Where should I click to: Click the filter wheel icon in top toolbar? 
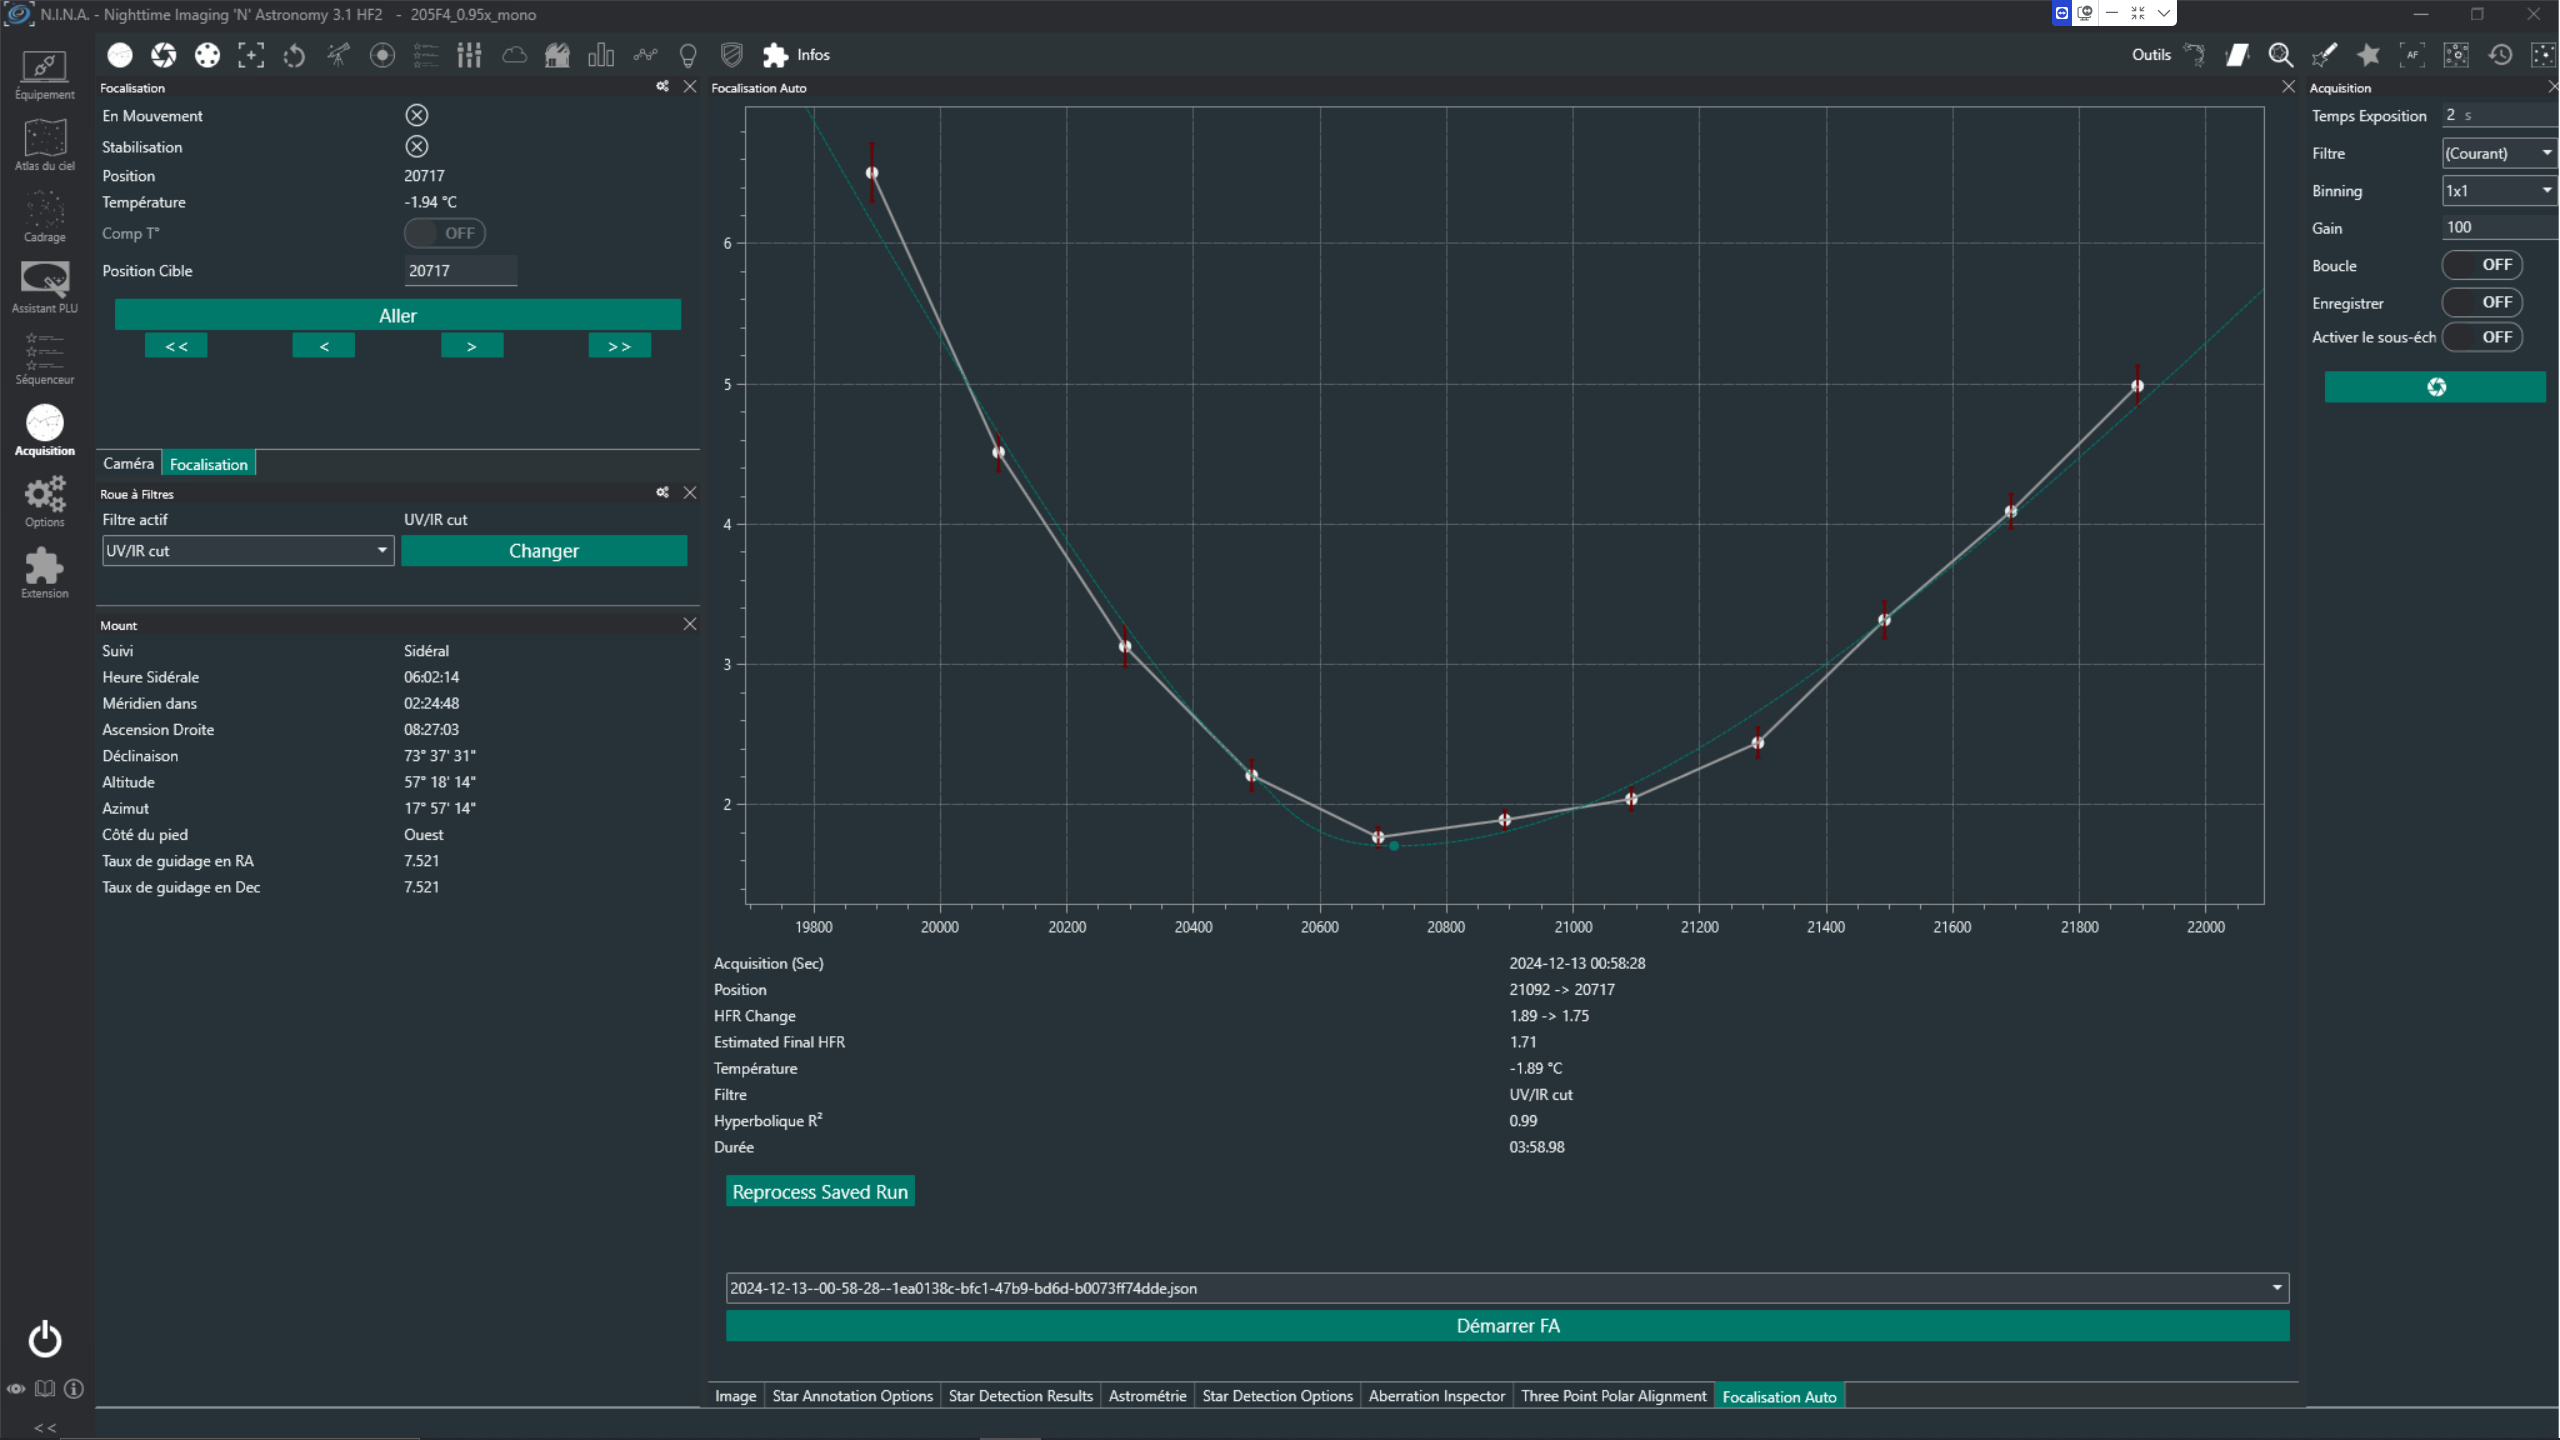tap(207, 55)
